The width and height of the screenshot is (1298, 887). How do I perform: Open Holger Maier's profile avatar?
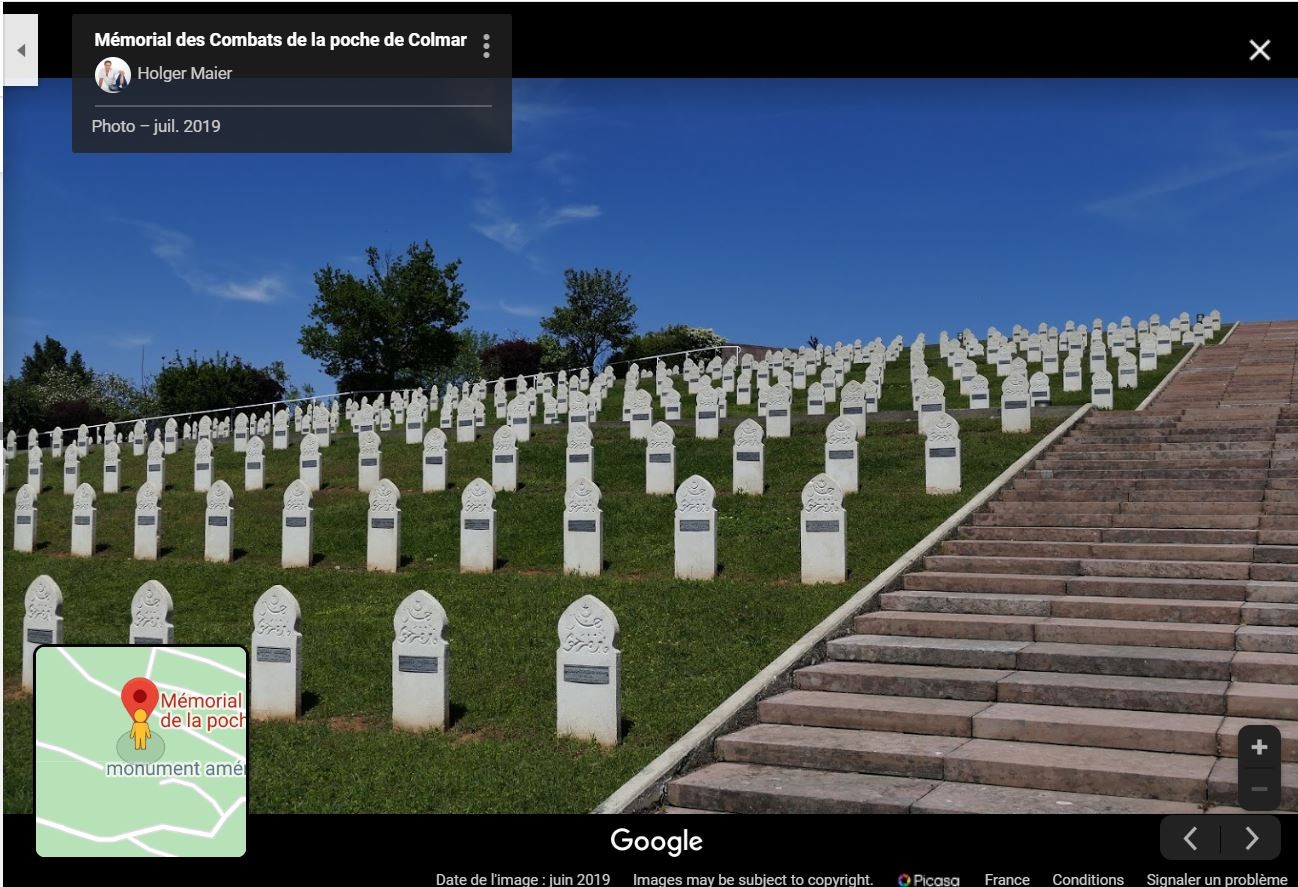tap(112, 74)
